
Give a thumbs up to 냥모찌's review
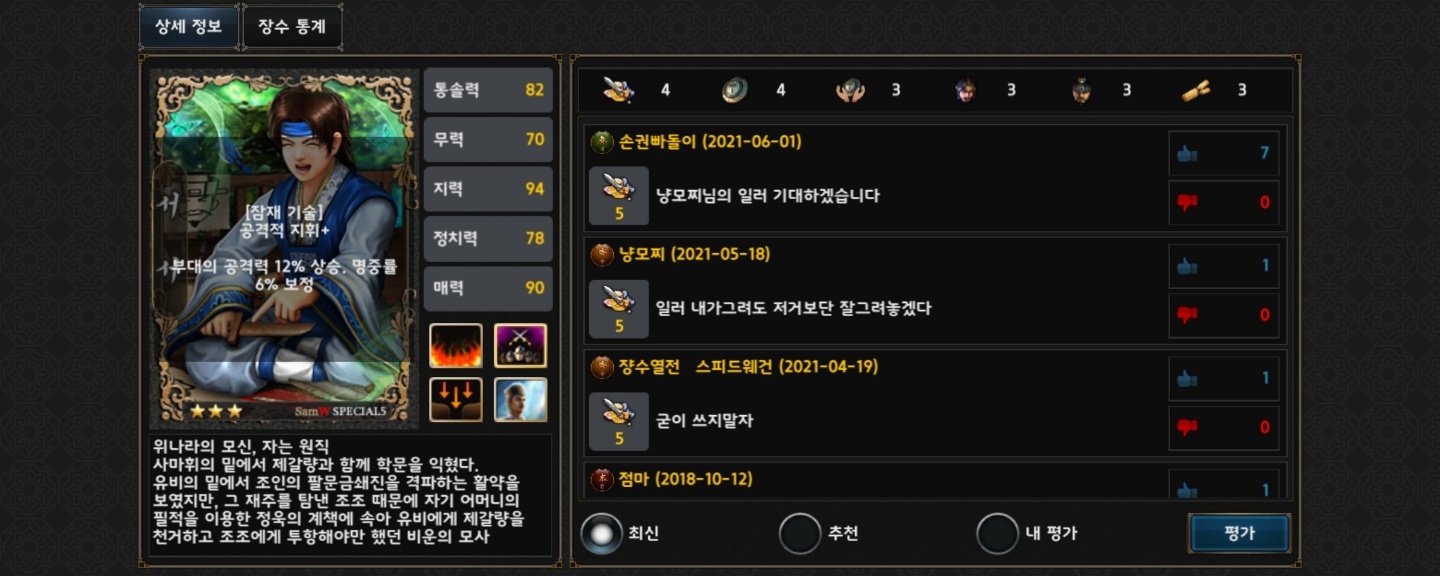click(x=1224, y=266)
